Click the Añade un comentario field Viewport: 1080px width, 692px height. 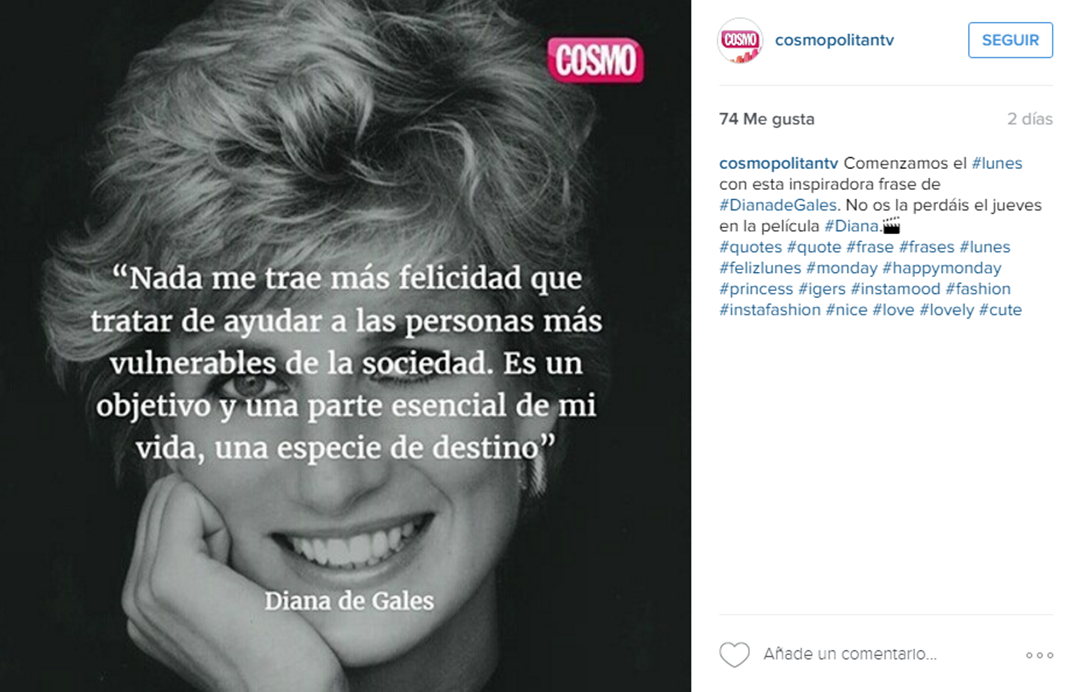click(x=849, y=653)
